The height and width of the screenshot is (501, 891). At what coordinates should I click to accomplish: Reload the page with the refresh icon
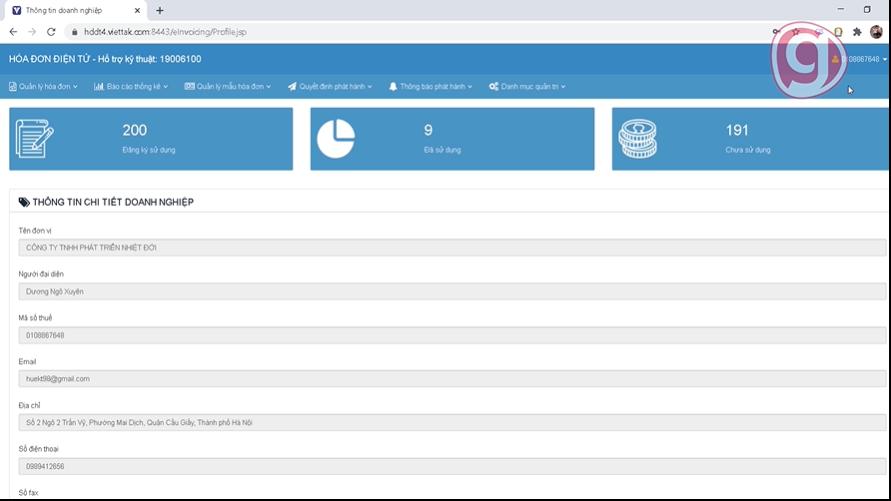click(x=51, y=32)
